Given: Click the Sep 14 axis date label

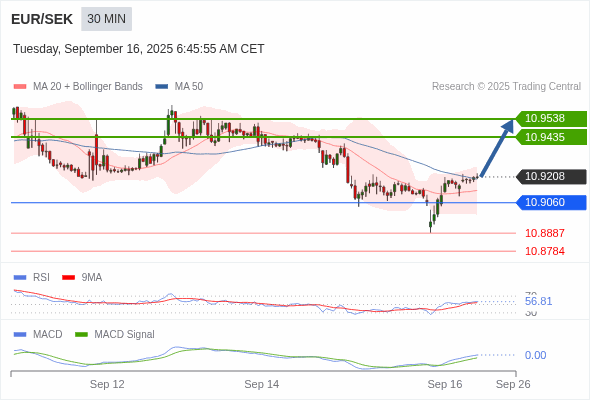Looking at the screenshot, I should point(262,384).
